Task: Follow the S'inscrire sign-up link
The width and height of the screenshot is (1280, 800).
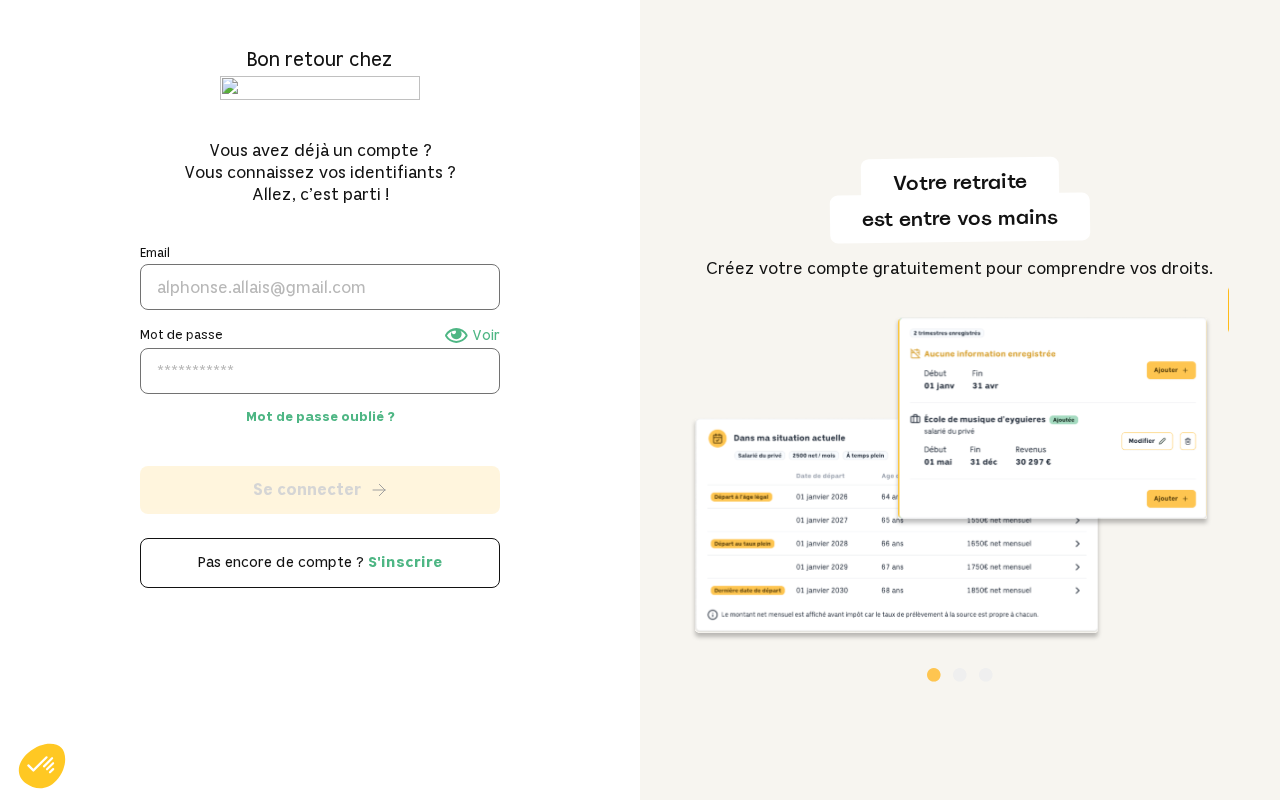Action: (405, 562)
